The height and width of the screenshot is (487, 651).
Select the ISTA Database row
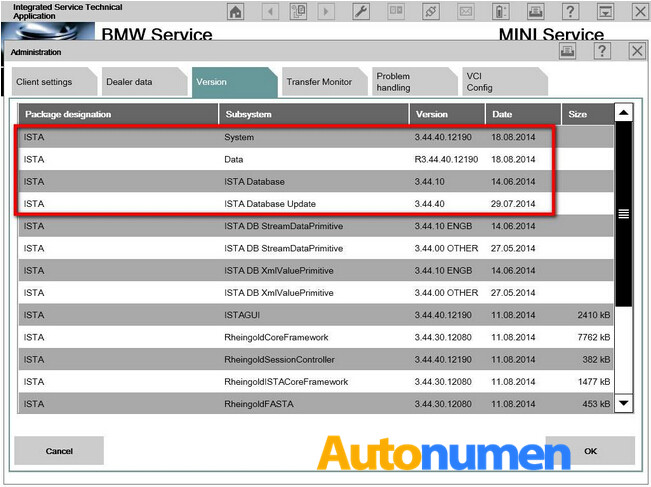316,181
